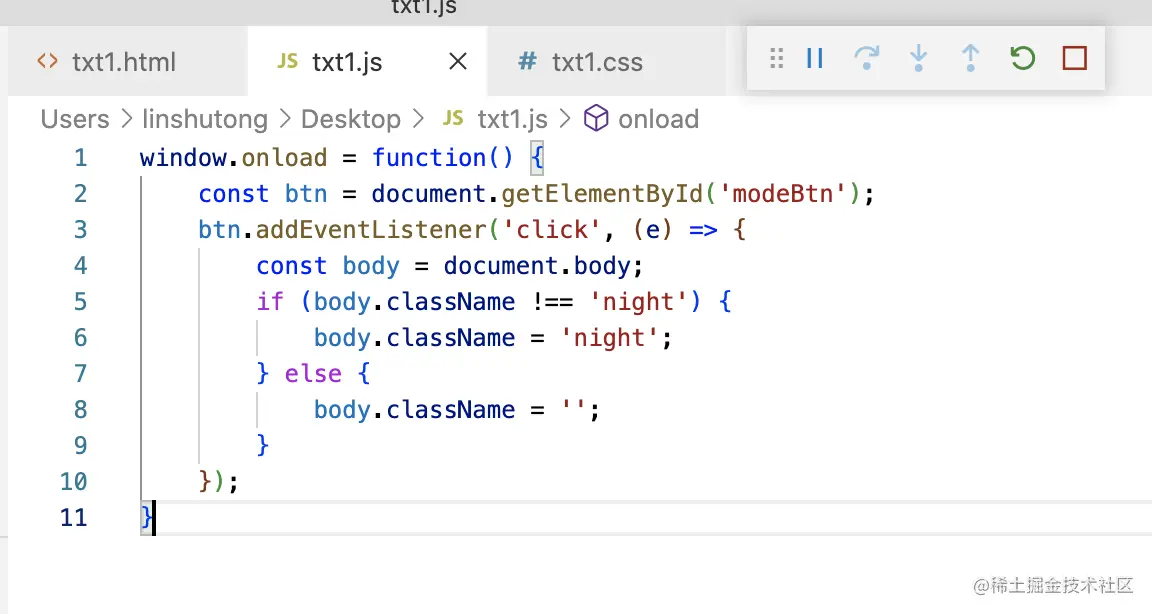This screenshot has width=1152, height=614.
Task: Click line number 11 in the gutter
Action: point(73,518)
